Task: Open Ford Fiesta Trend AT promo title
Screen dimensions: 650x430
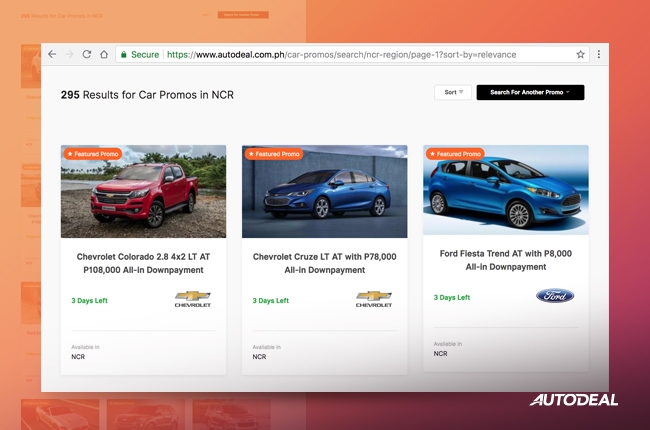Action: 506,260
